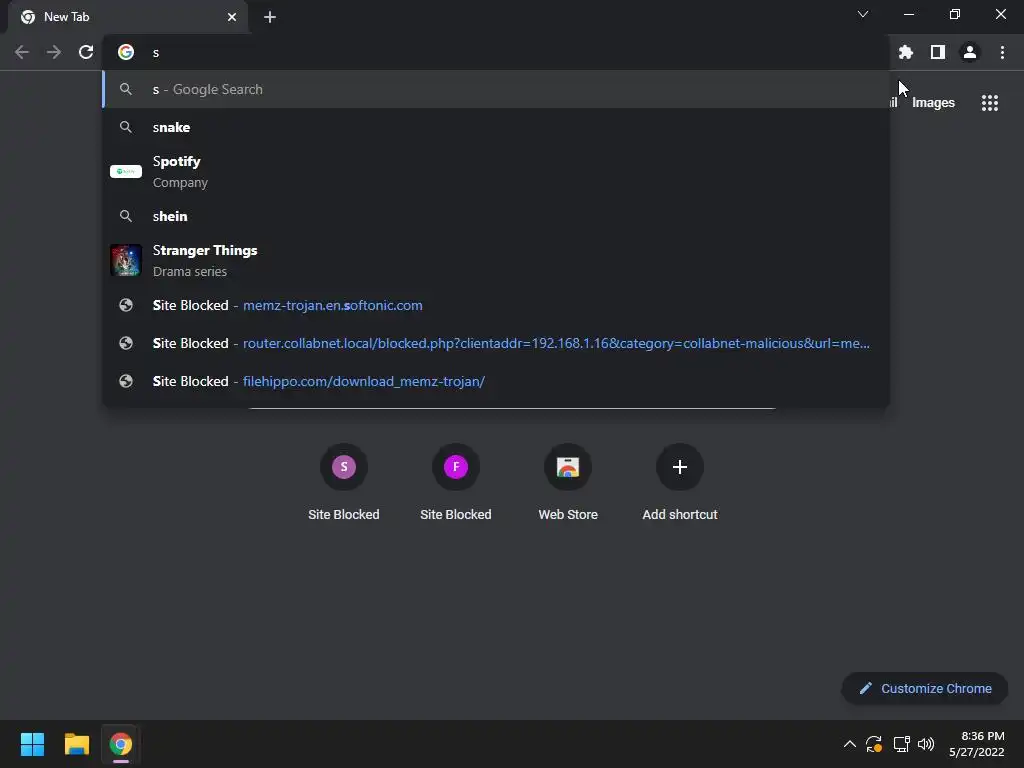Restore down the Chrome window

[x=955, y=14]
